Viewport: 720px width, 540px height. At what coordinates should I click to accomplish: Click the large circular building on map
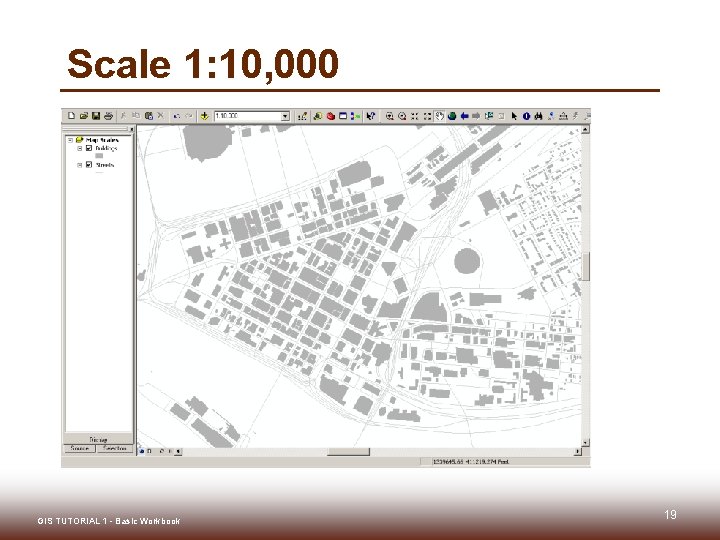[467, 261]
